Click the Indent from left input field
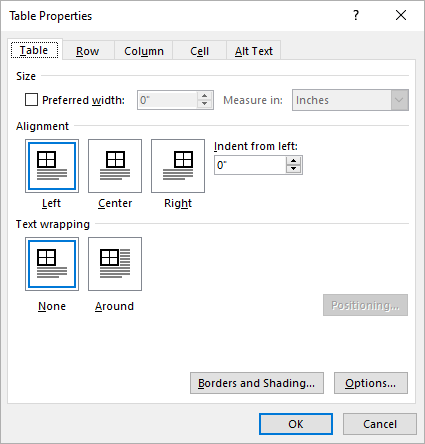425x444 pixels. tap(250, 165)
